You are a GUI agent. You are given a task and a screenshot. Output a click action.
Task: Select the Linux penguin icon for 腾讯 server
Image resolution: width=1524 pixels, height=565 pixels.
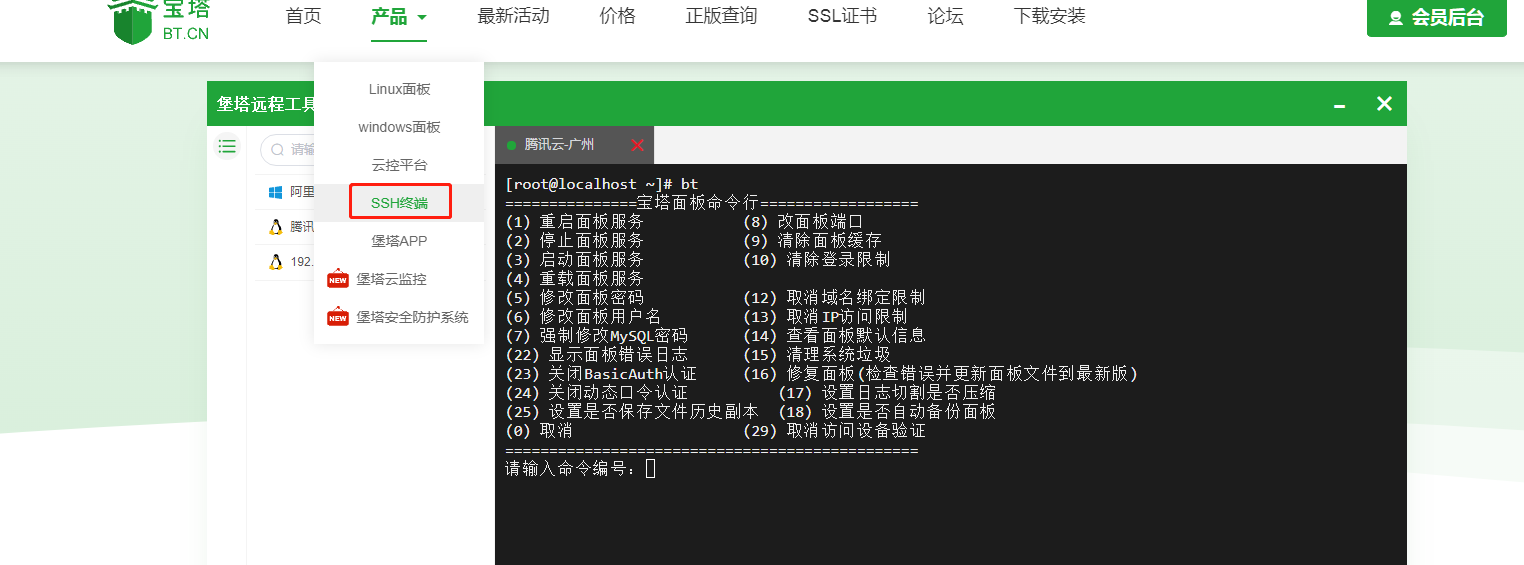pos(276,227)
